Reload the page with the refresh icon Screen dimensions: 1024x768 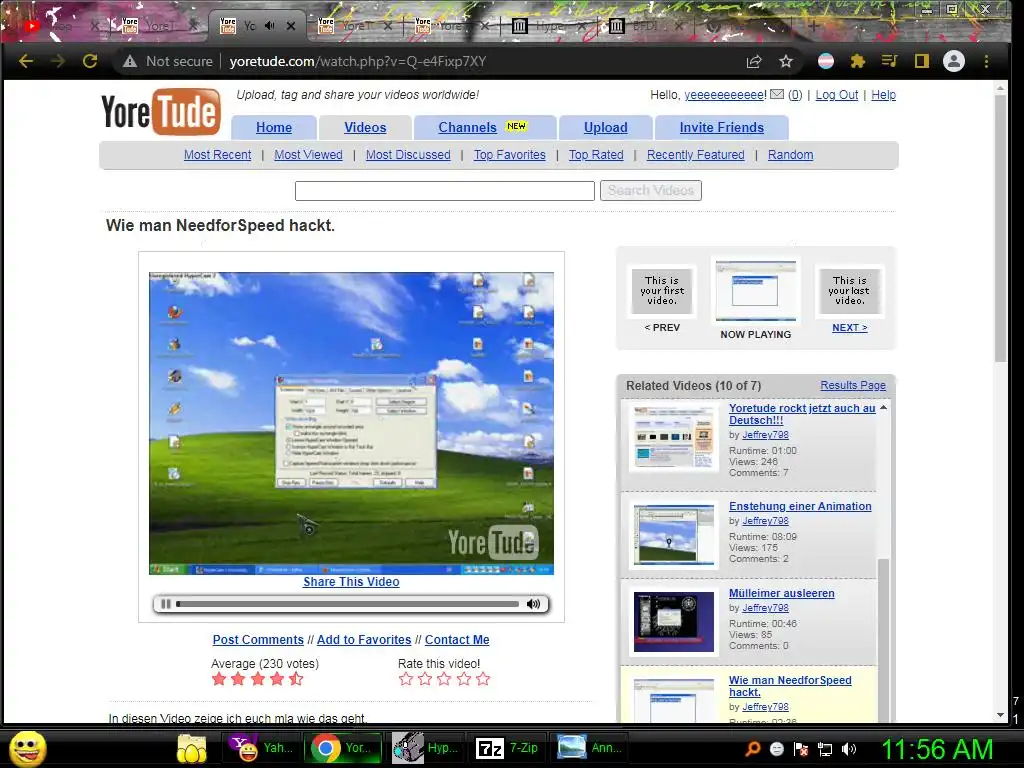tap(90, 61)
